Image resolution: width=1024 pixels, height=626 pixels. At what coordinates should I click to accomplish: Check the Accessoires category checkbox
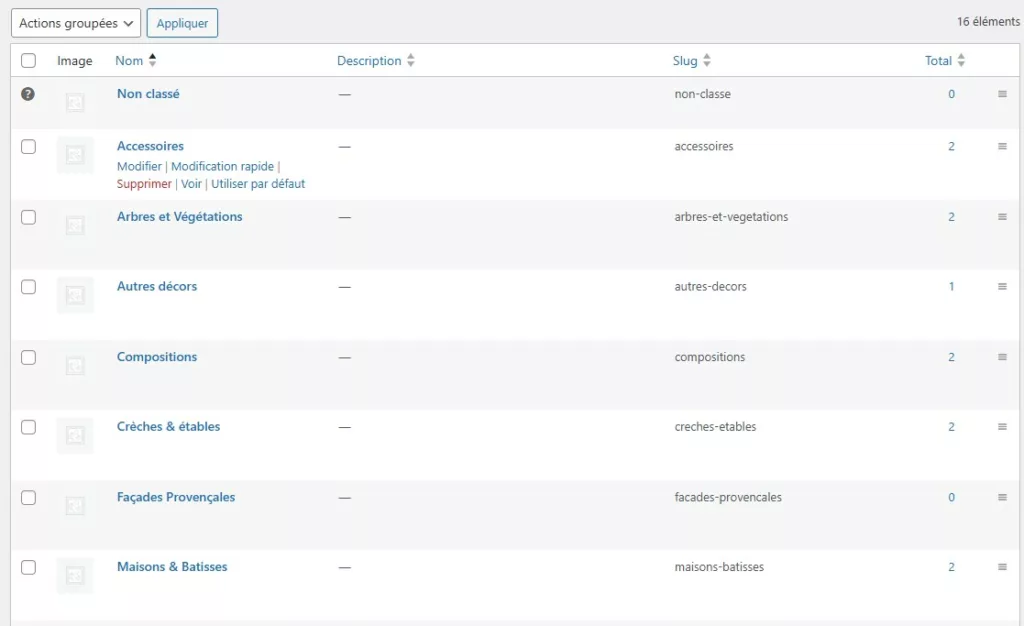(28, 147)
